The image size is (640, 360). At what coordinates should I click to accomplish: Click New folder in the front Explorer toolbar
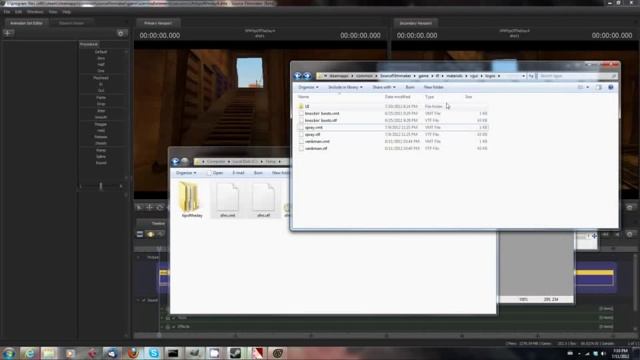(433, 87)
